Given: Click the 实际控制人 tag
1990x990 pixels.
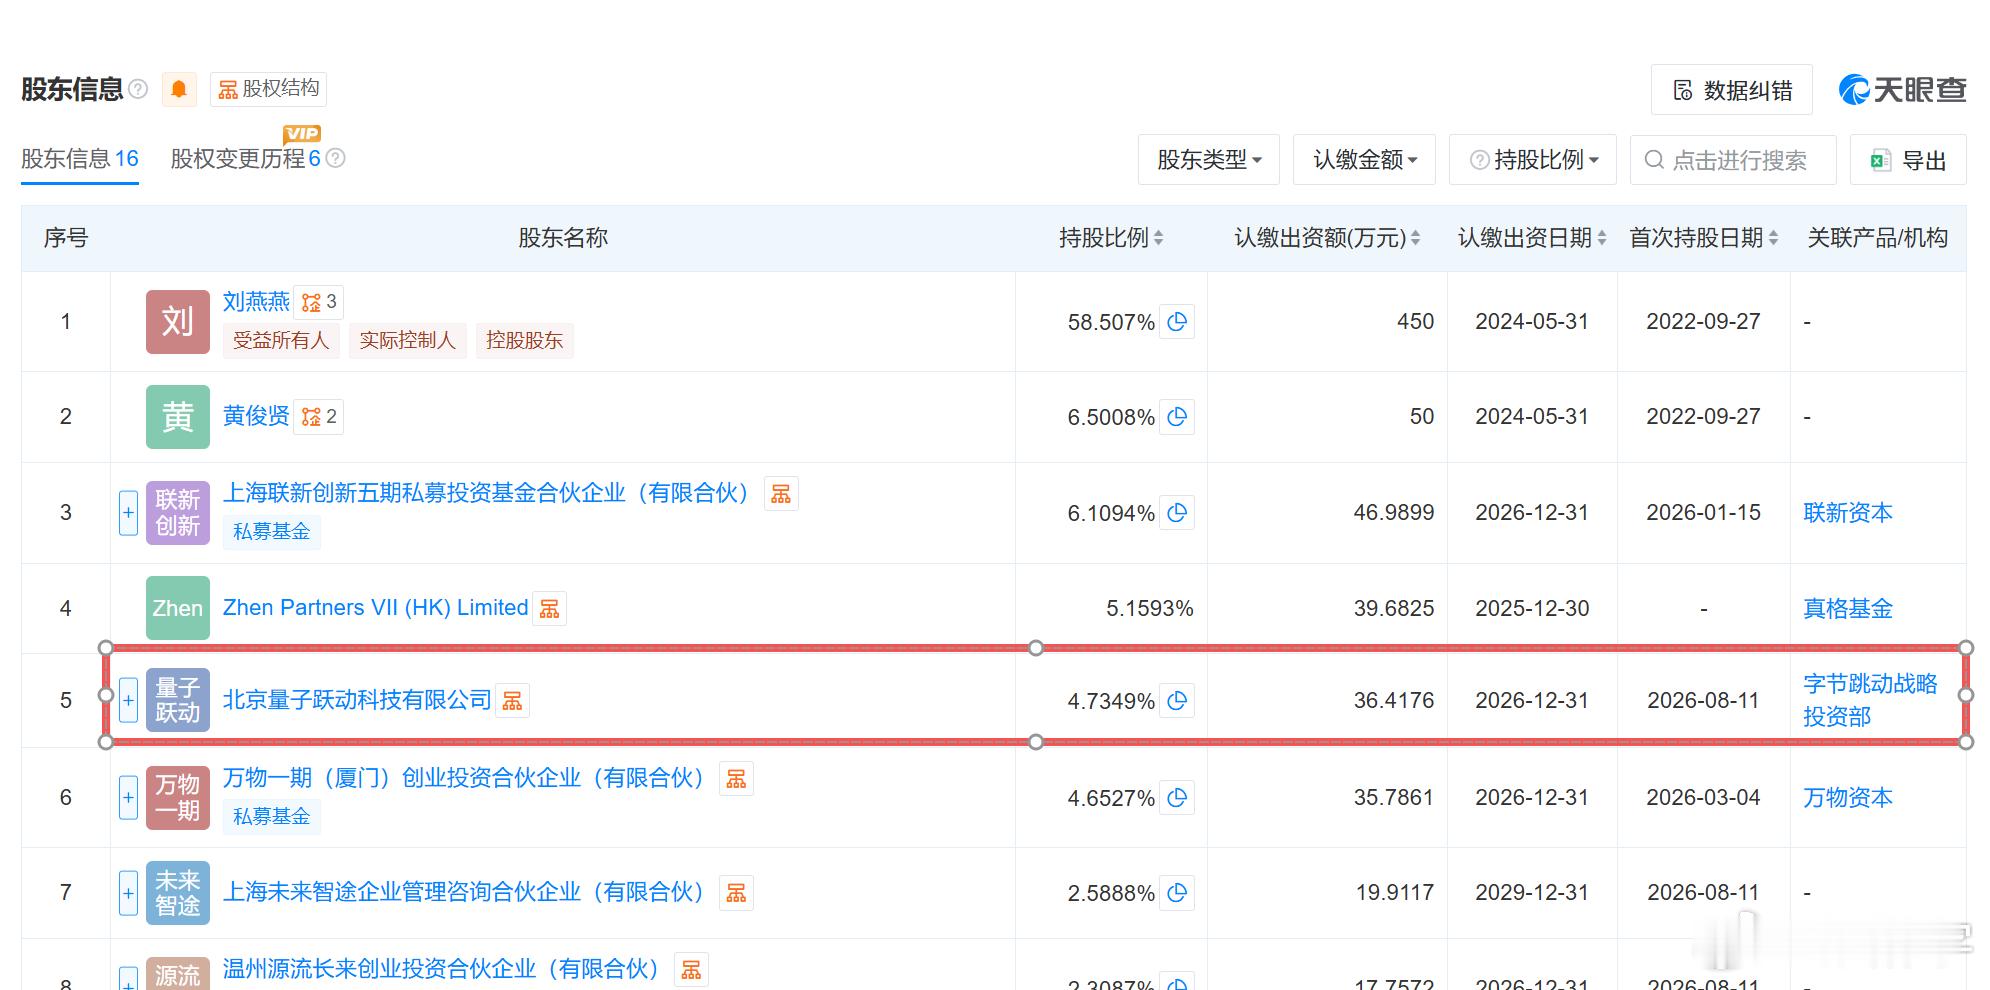Looking at the screenshot, I should [407, 341].
